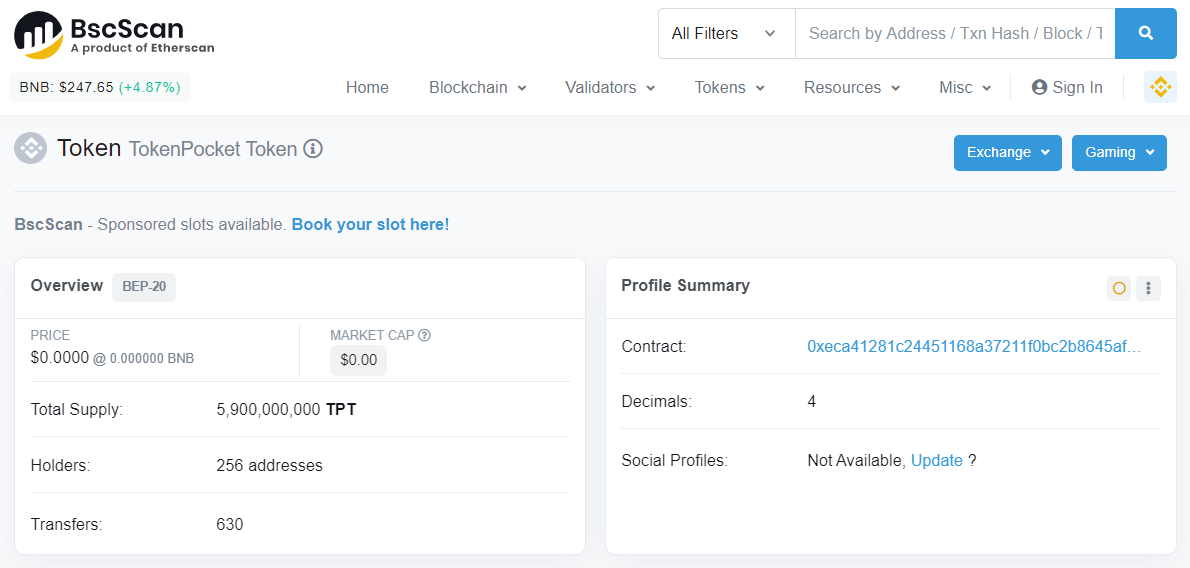Click the orange circle icon in Profile Summary
The height and width of the screenshot is (568, 1190).
[1119, 289]
